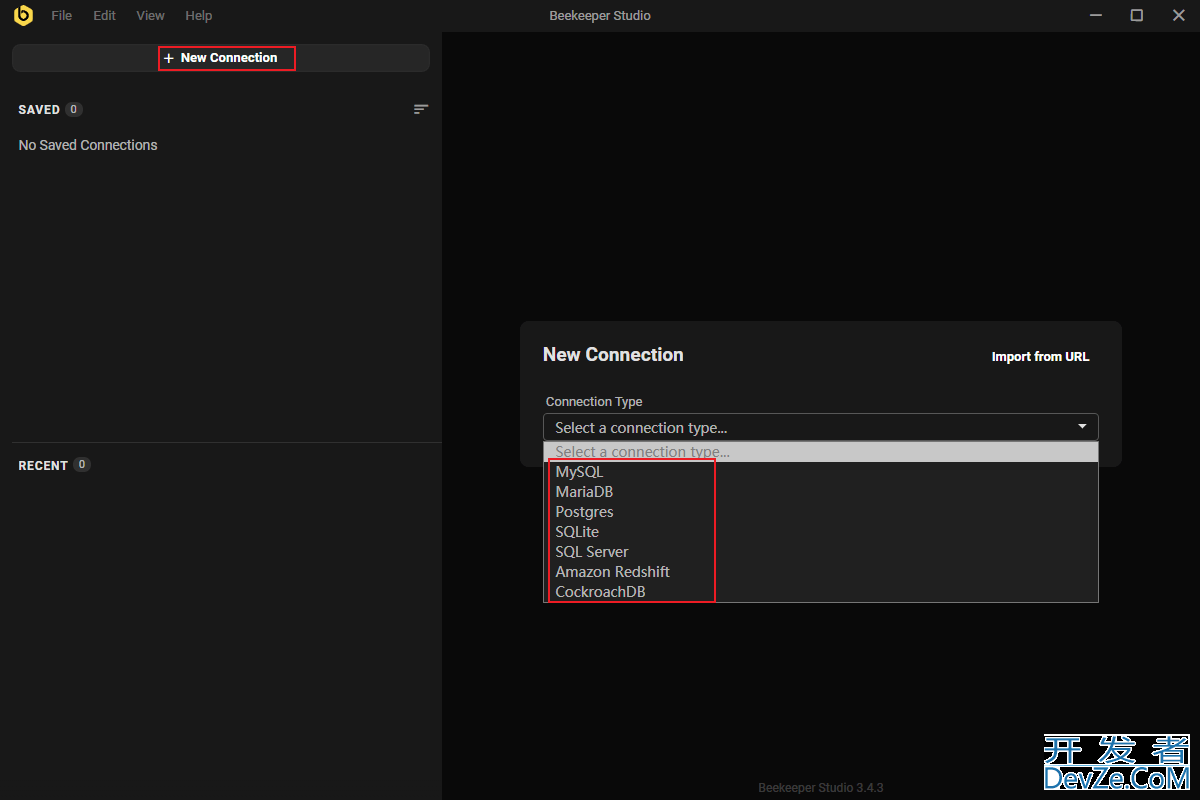1200x800 pixels.
Task: Close the Beekeeper Studio window
Action: pos(1178,15)
